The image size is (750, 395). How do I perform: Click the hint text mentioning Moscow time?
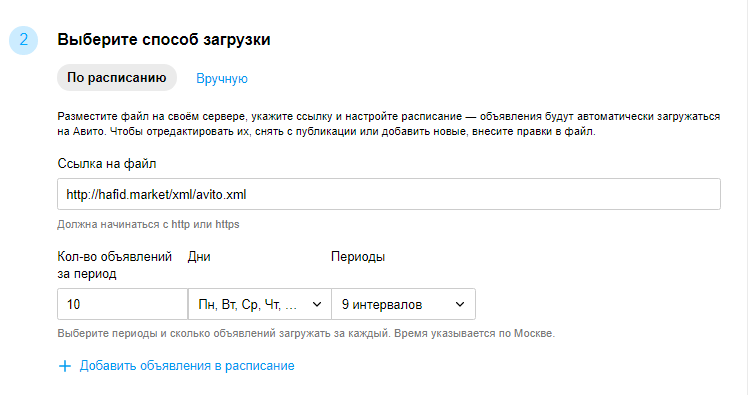306,333
